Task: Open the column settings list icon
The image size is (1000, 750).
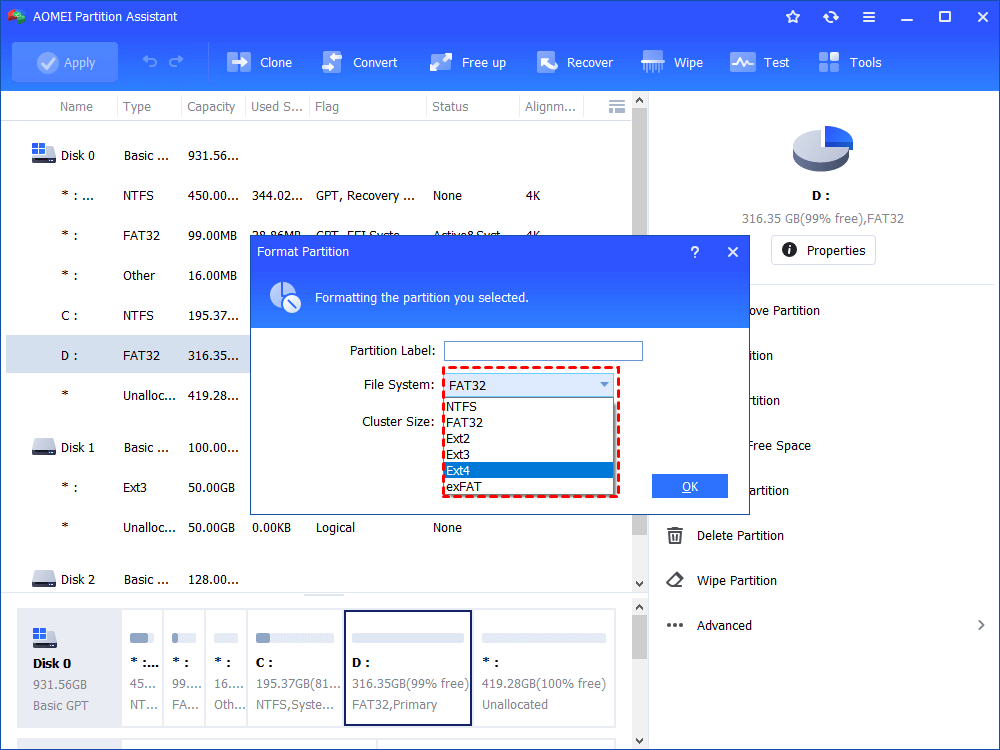Action: tap(617, 107)
